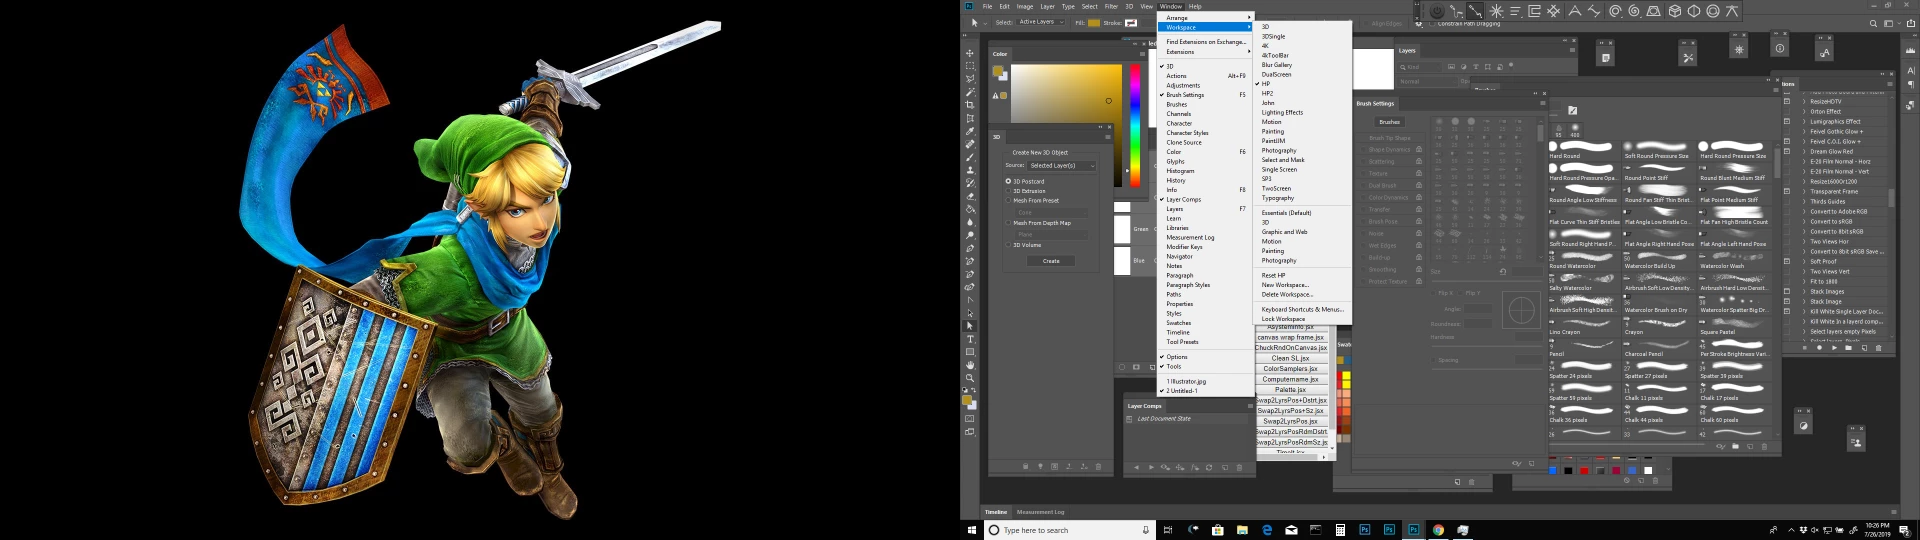This screenshot has height=540, width=1920.
Task: Open the Color panel flyout menu icon
Action: [1142, 54]
